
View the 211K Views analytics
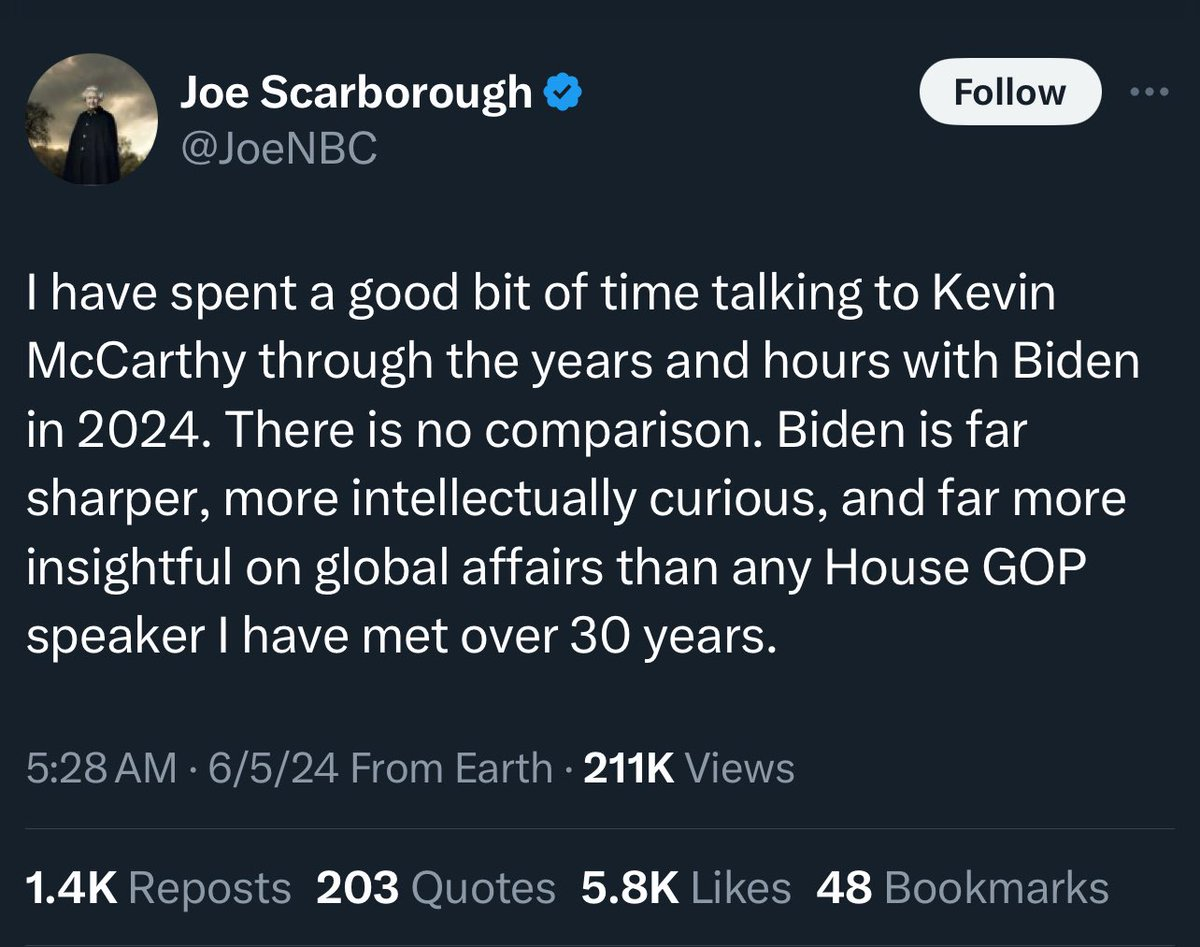pos(686,769)
